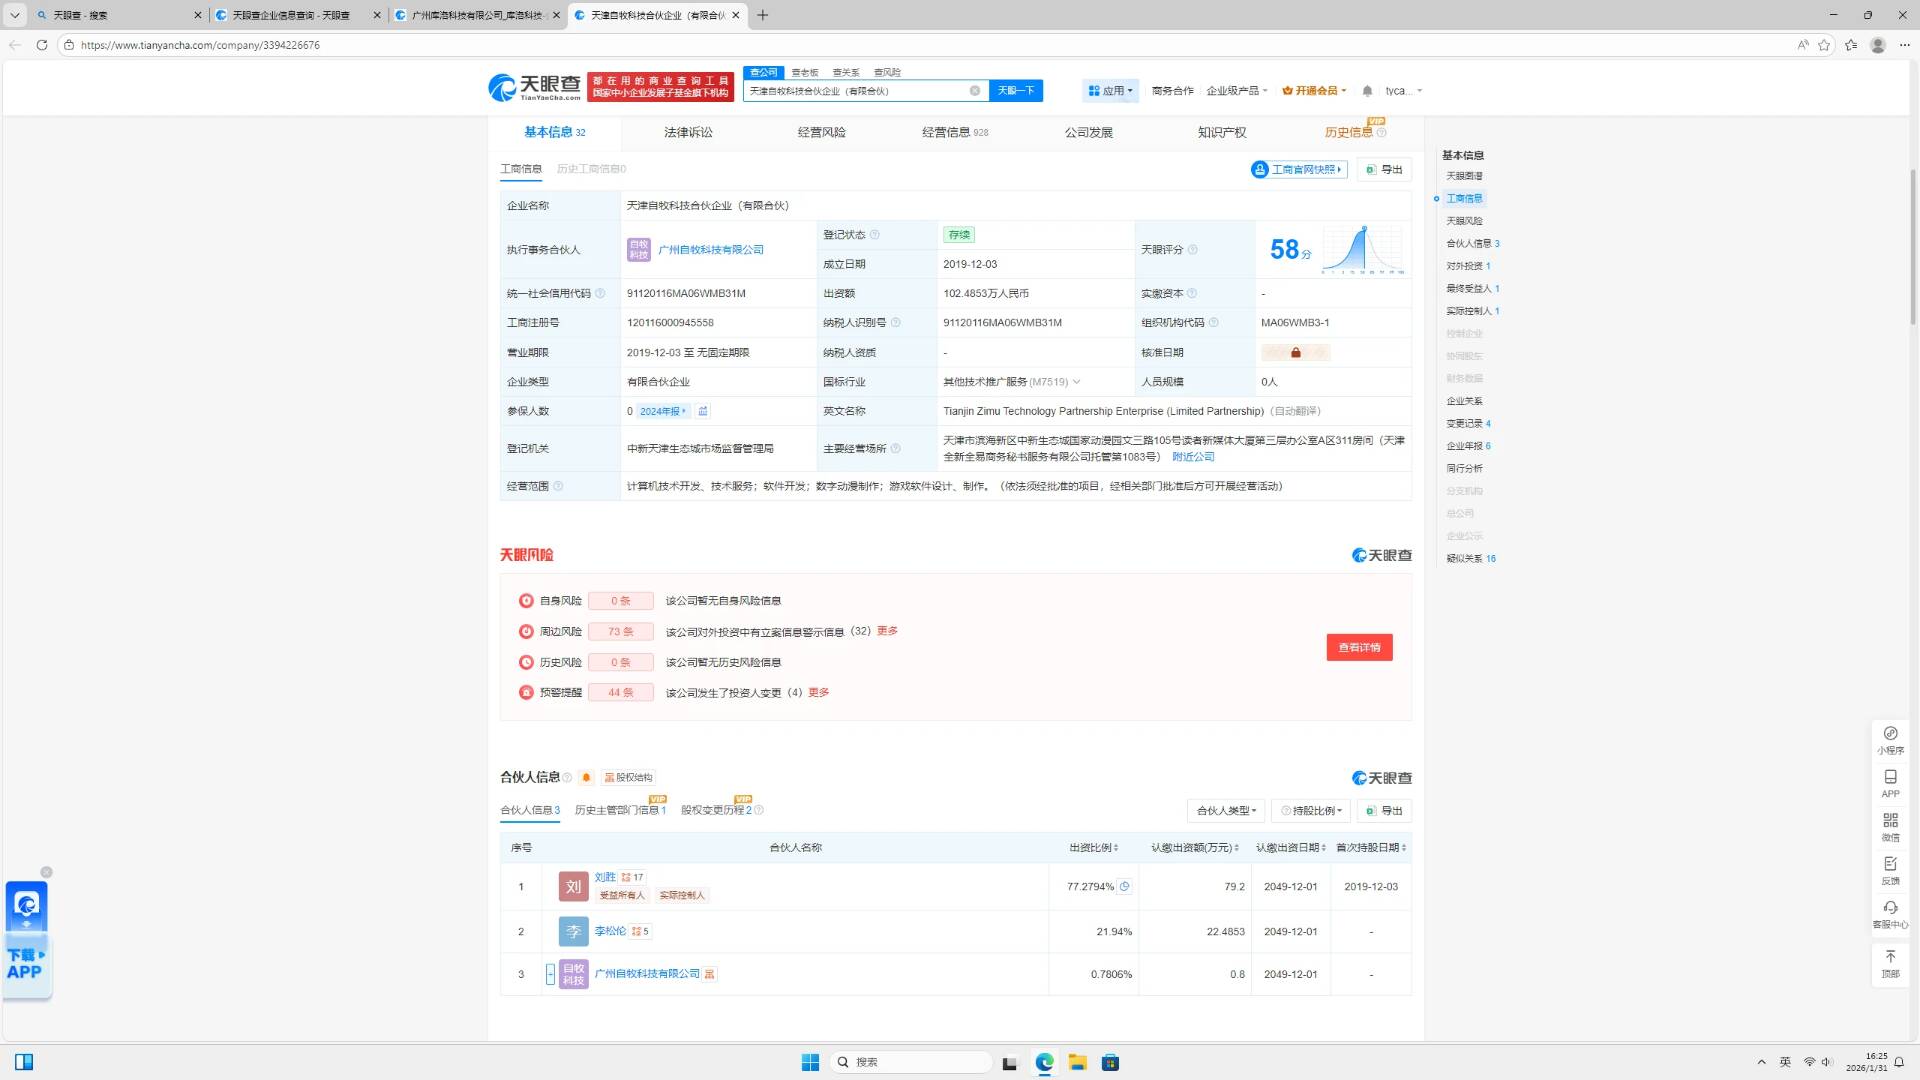Close the floating 下载APP promo
The height and width of the screenshot is (1080, 1920).
click(46, 873)
